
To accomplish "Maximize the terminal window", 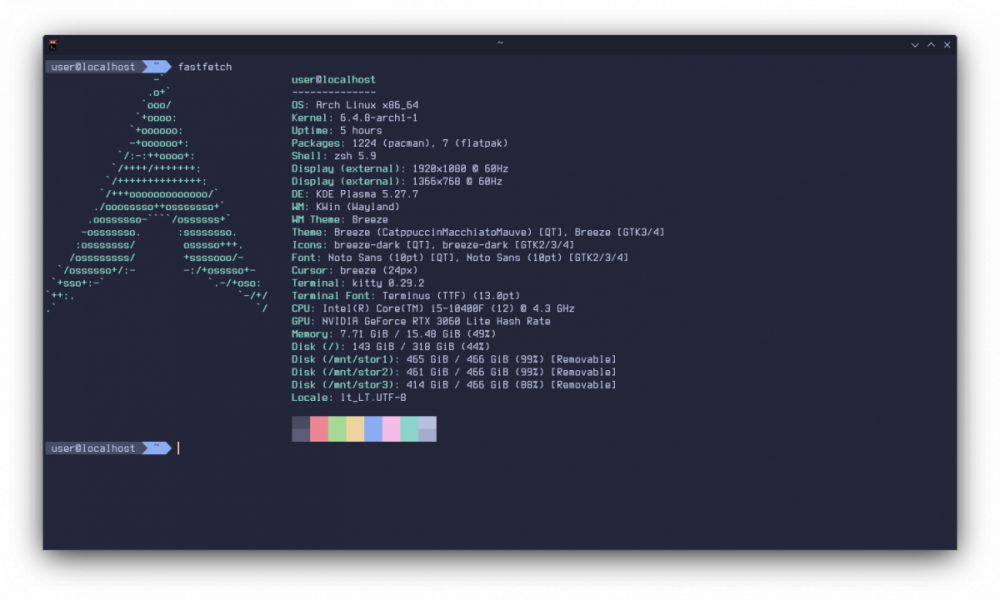I will point(931,45).
